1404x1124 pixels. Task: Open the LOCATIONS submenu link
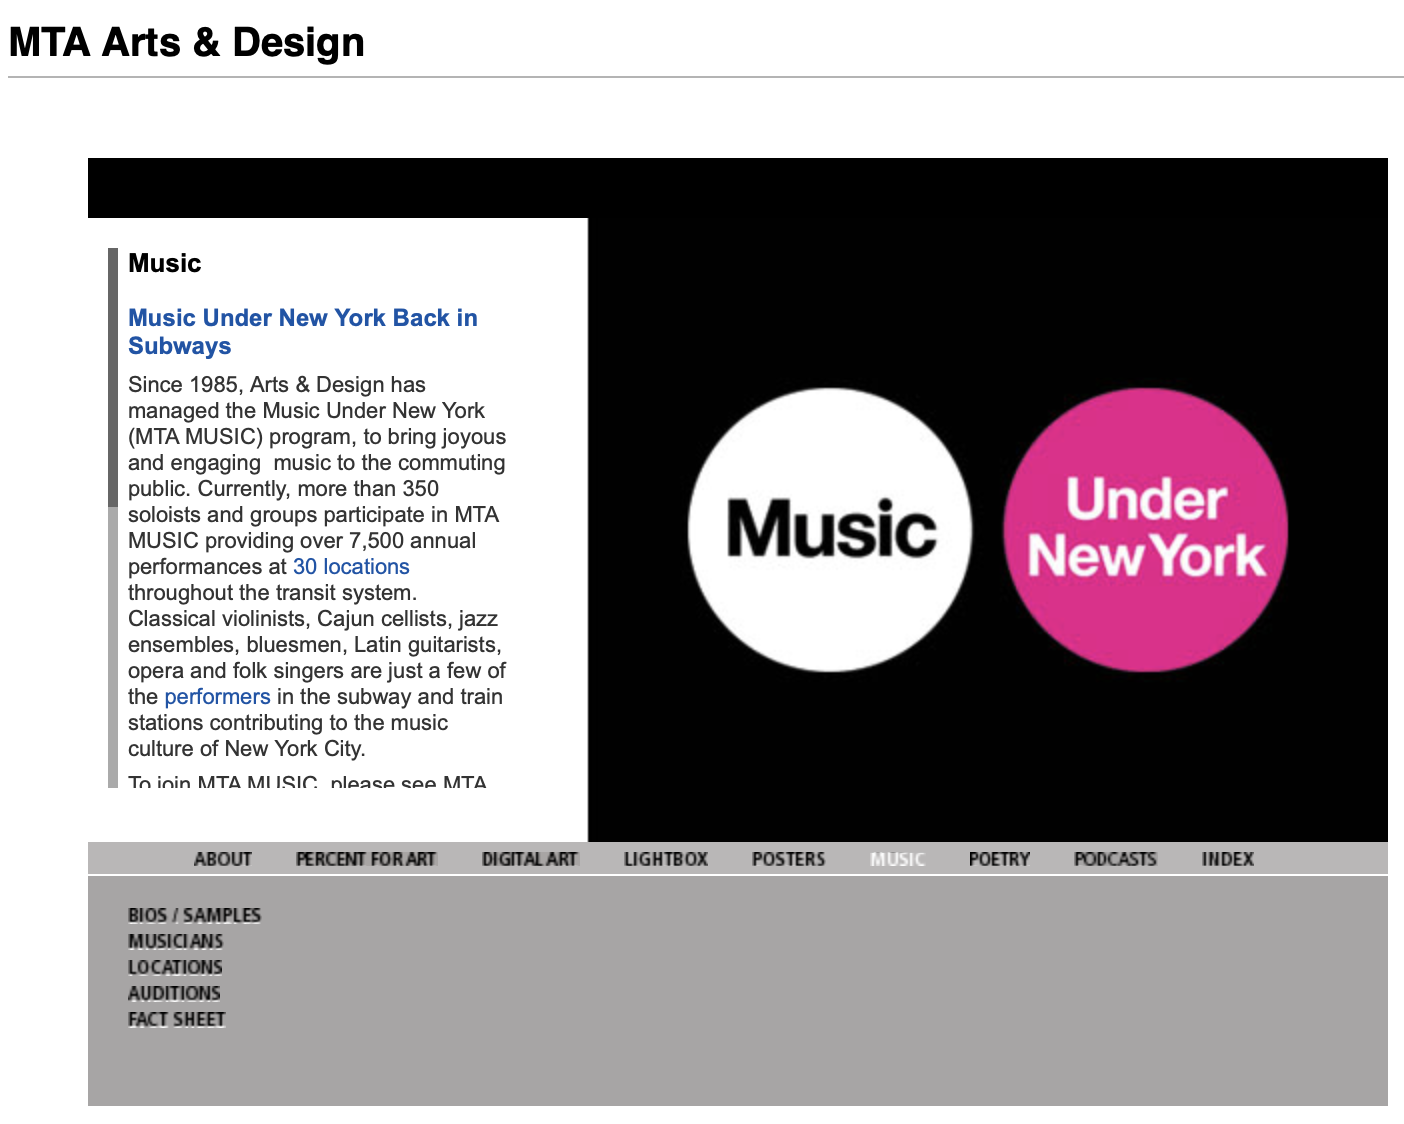[175, 967]
